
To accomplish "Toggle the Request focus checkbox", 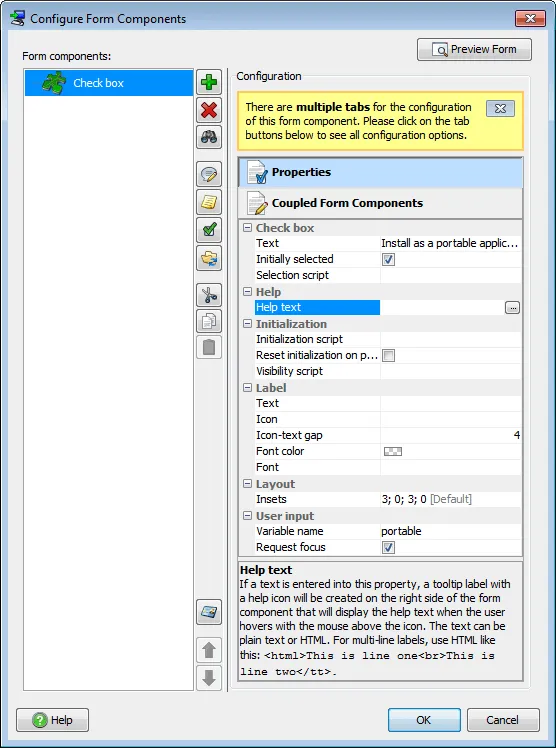I will coord(389,547).
